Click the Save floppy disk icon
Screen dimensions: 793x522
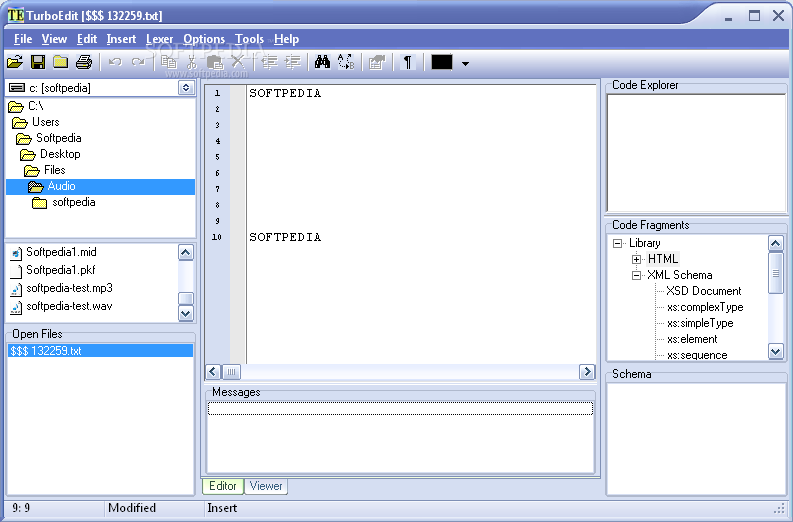[38, 62]
